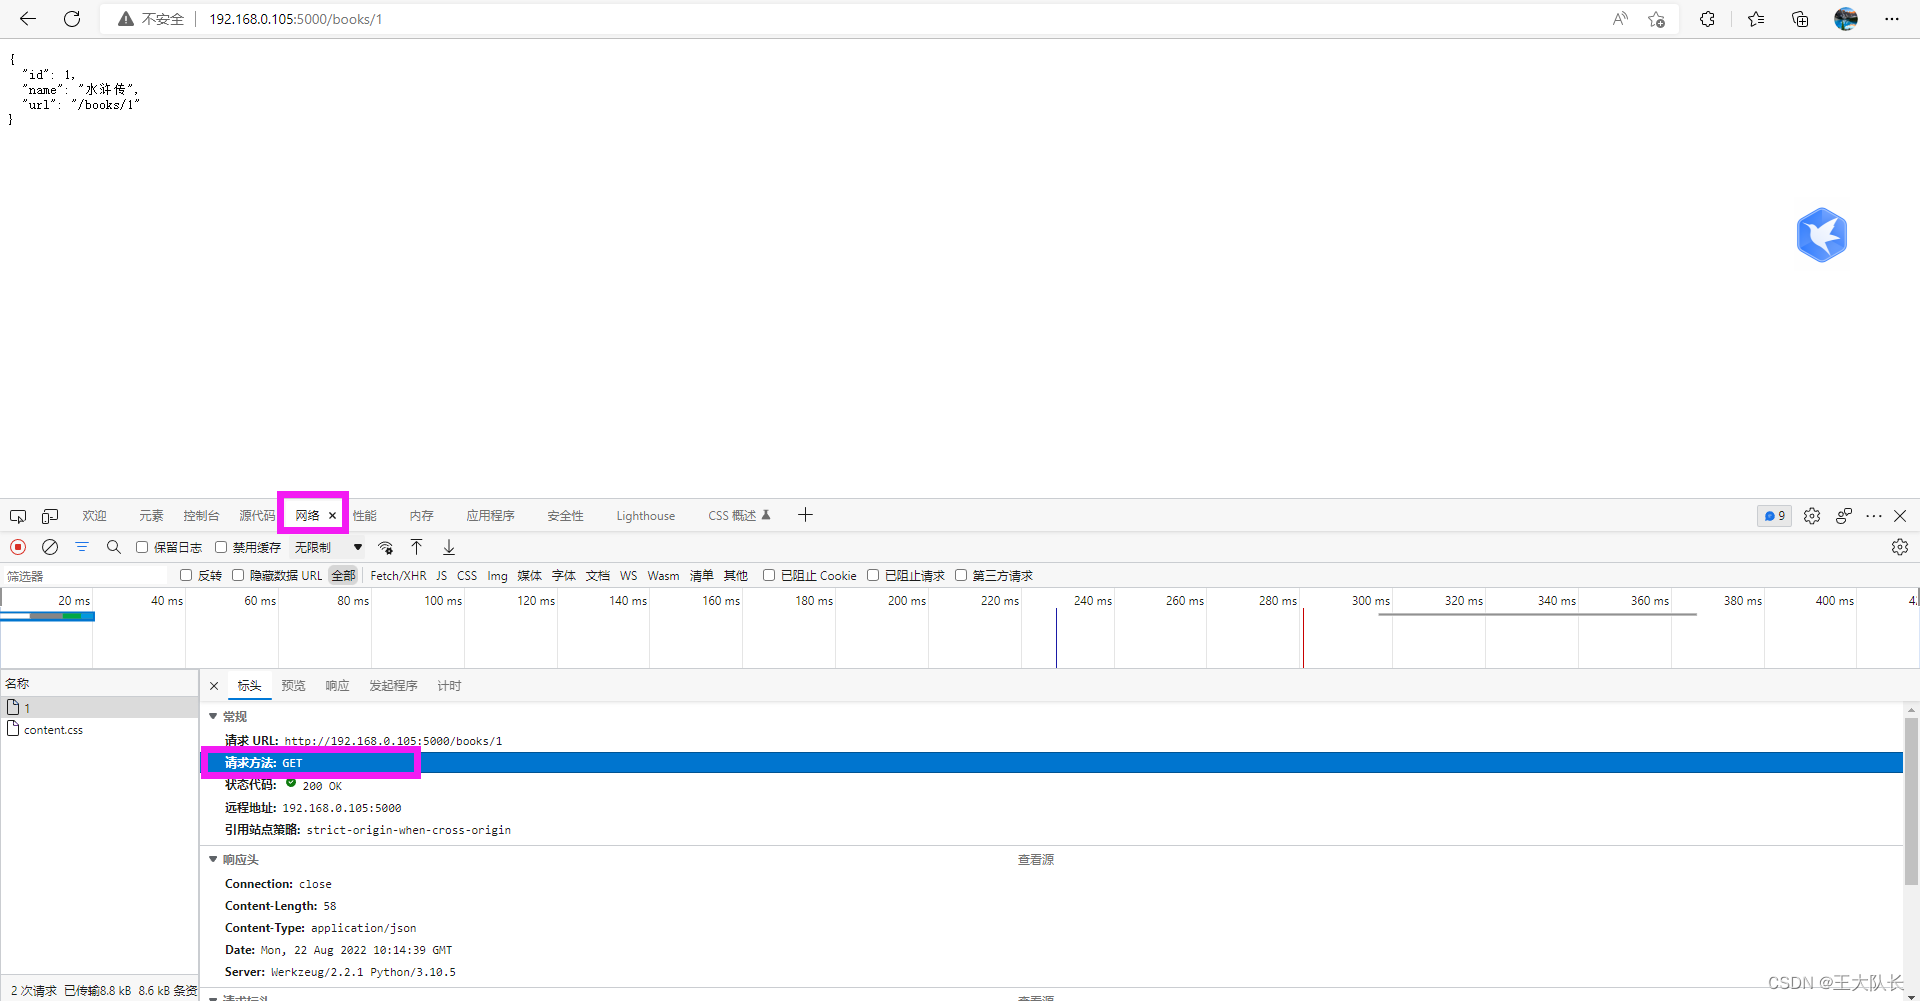Open Network panel settings gear
1920x1001 pixels.
pyautogui.click(x=1900, y=547)
